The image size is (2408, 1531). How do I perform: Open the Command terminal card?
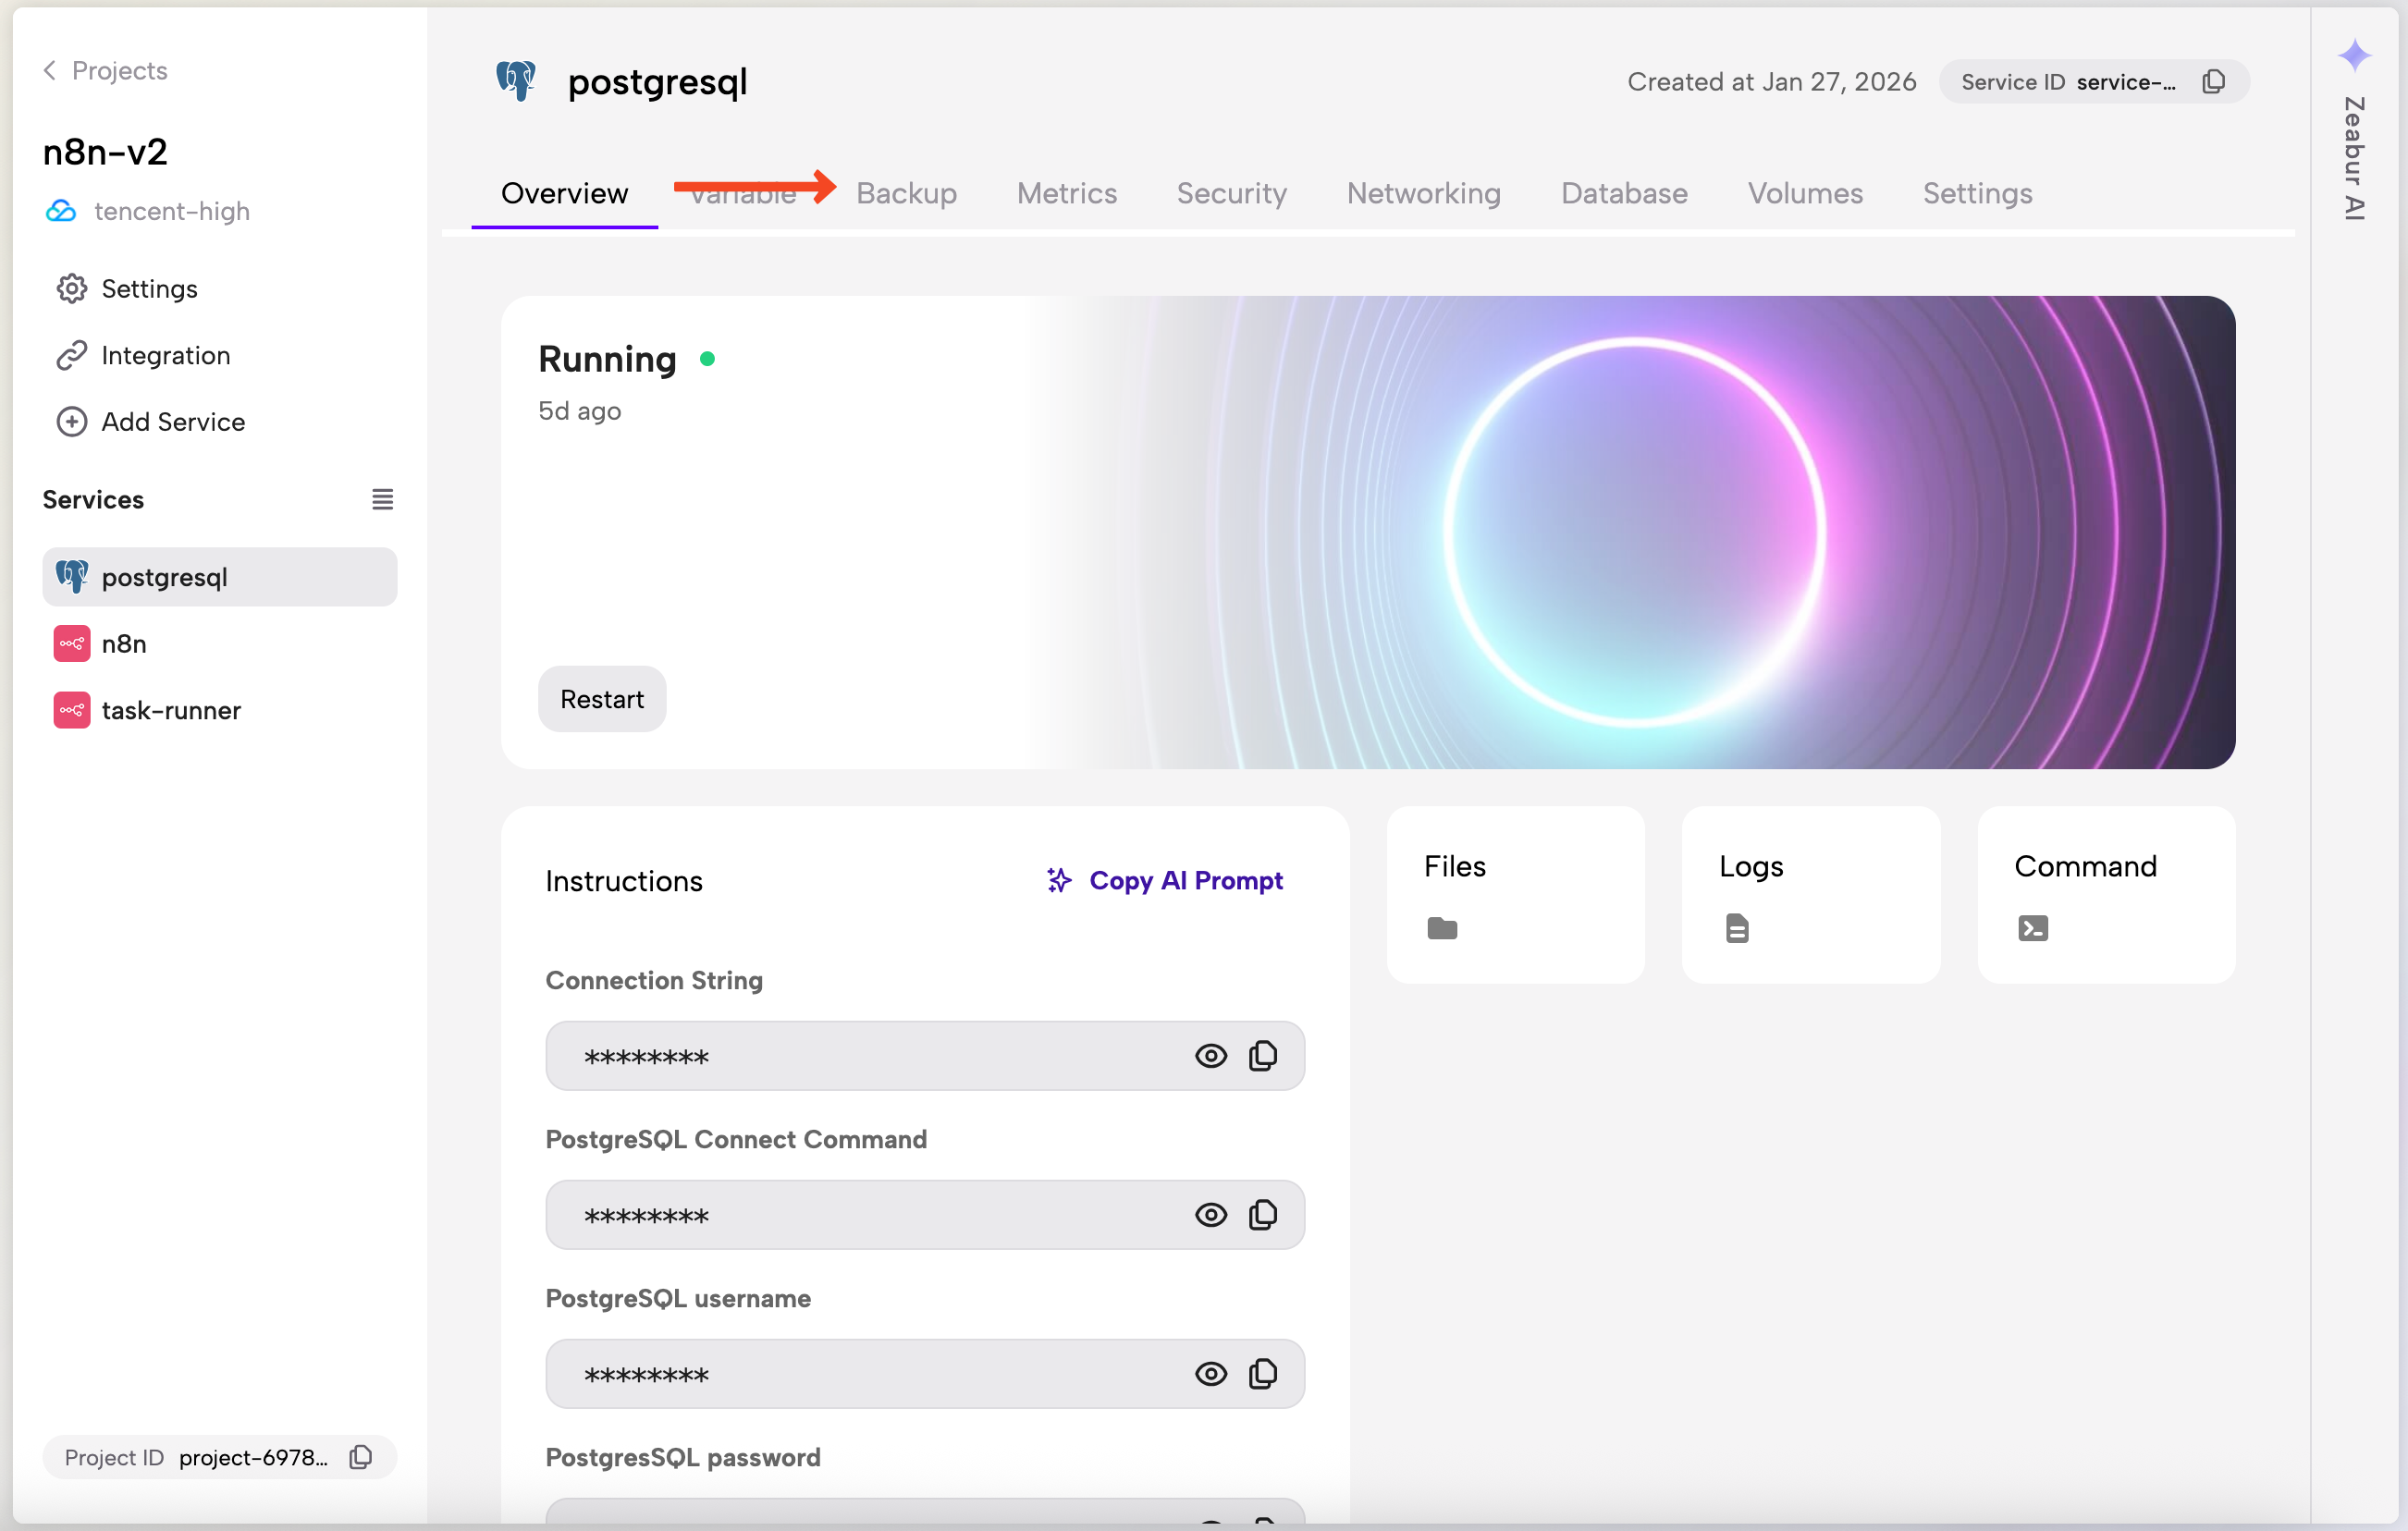(2105, 895)
